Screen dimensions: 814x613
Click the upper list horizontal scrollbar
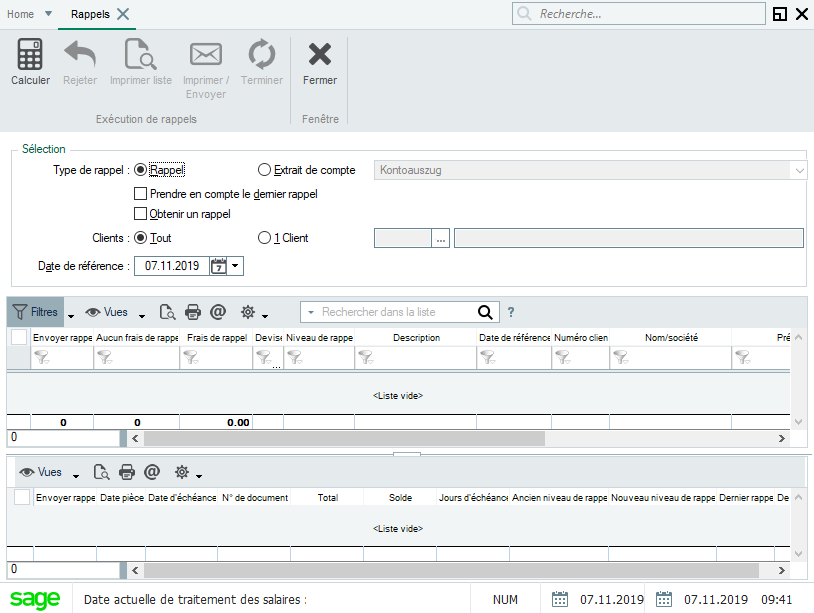[x=345, y=438]
